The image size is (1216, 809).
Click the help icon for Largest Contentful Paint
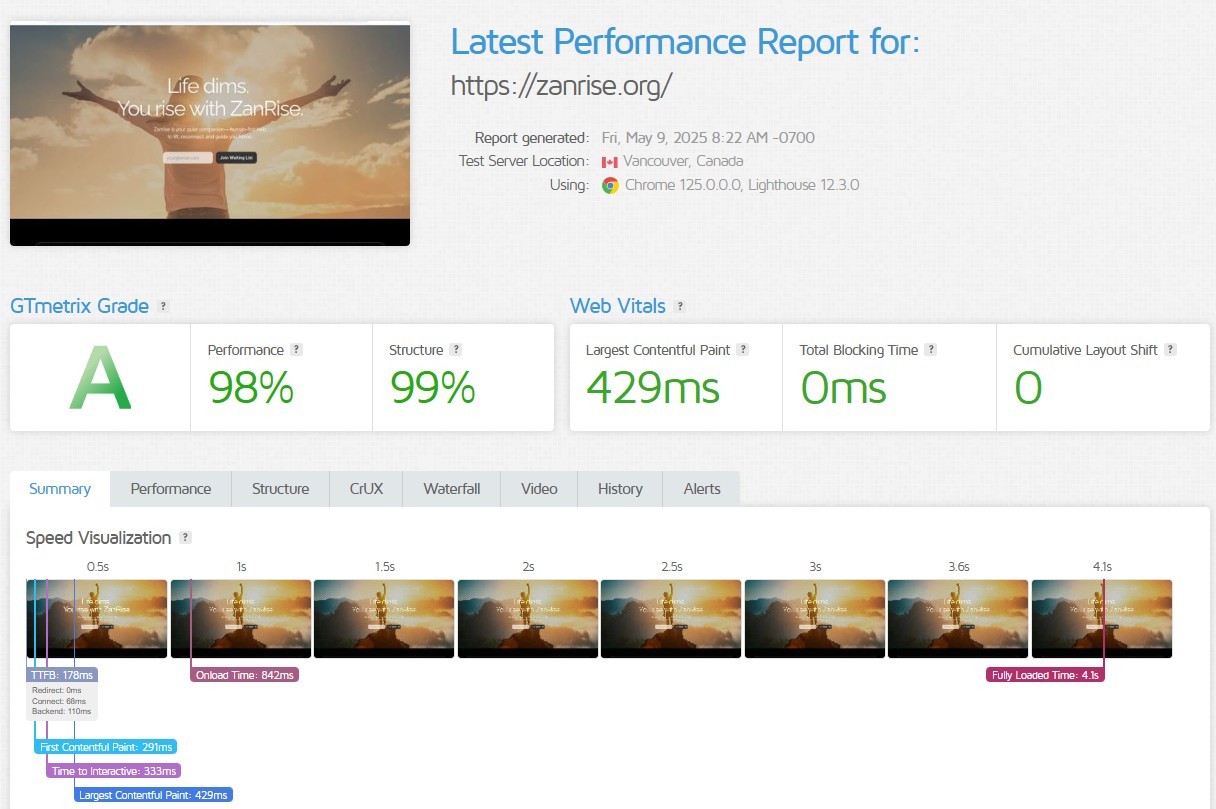743,350
